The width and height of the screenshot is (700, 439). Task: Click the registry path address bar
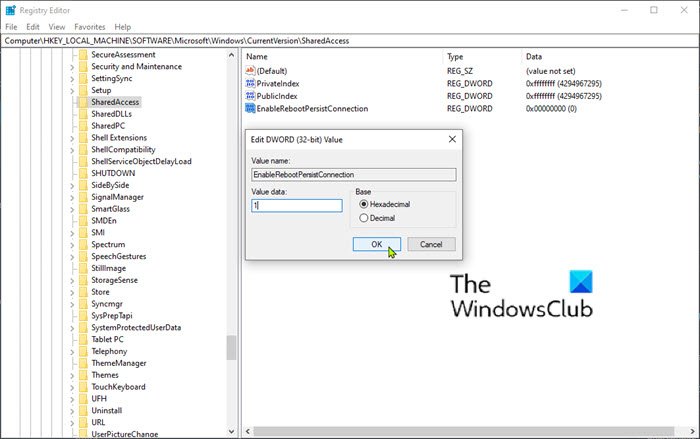click(350, 41)
